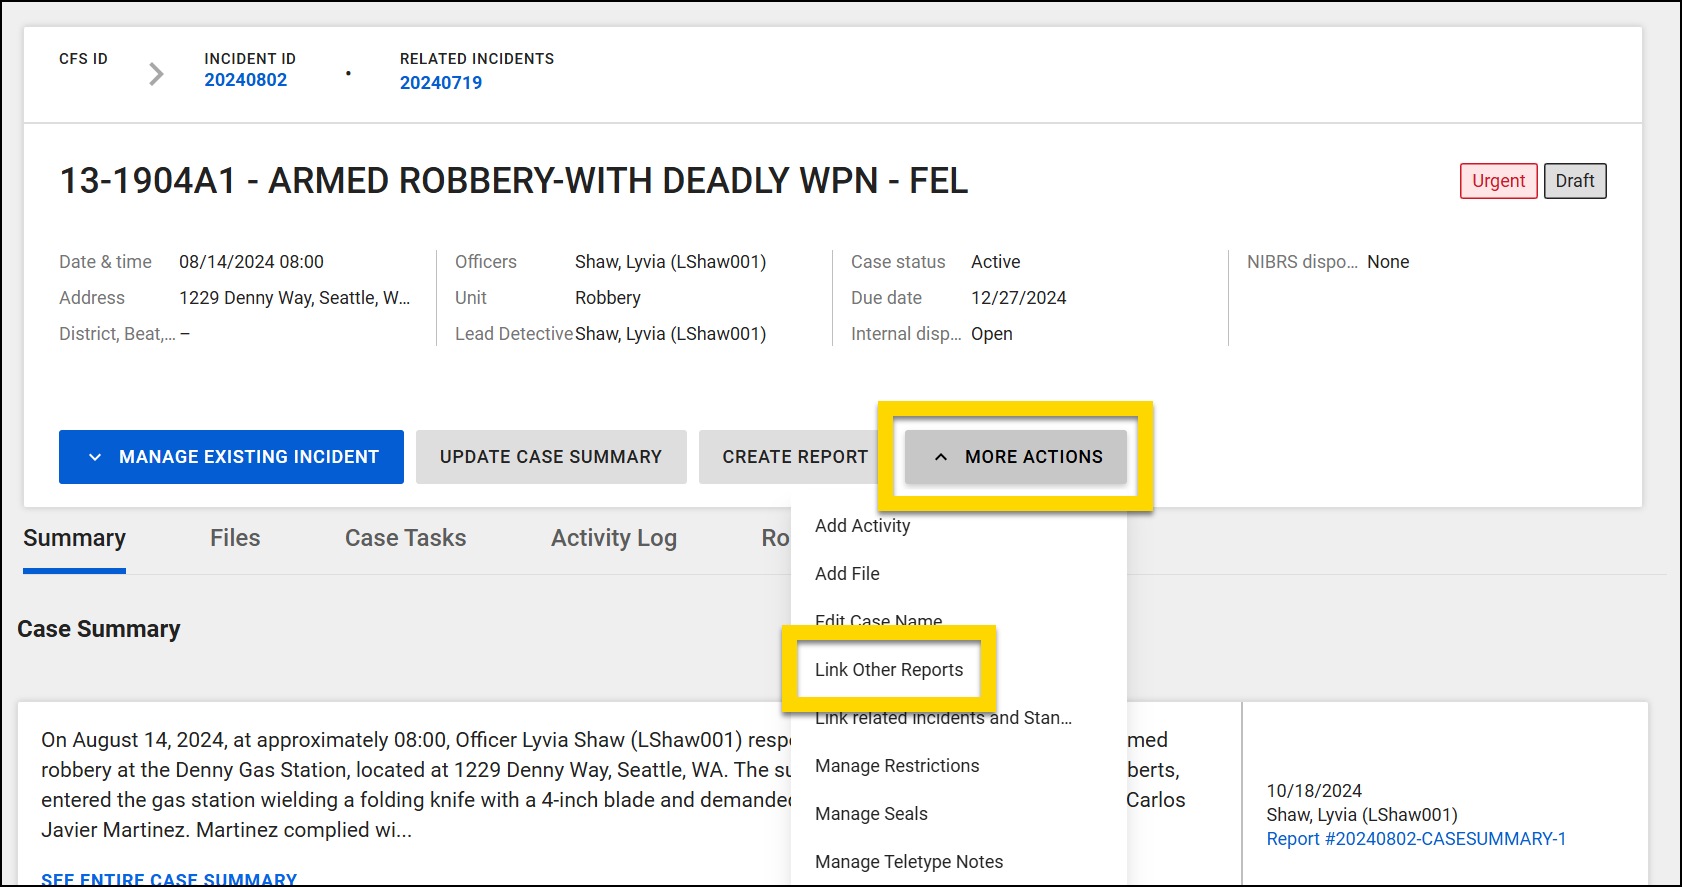Click Update Case Summary button
This screenshot has width=1682, height=887.
coord(551,457)
